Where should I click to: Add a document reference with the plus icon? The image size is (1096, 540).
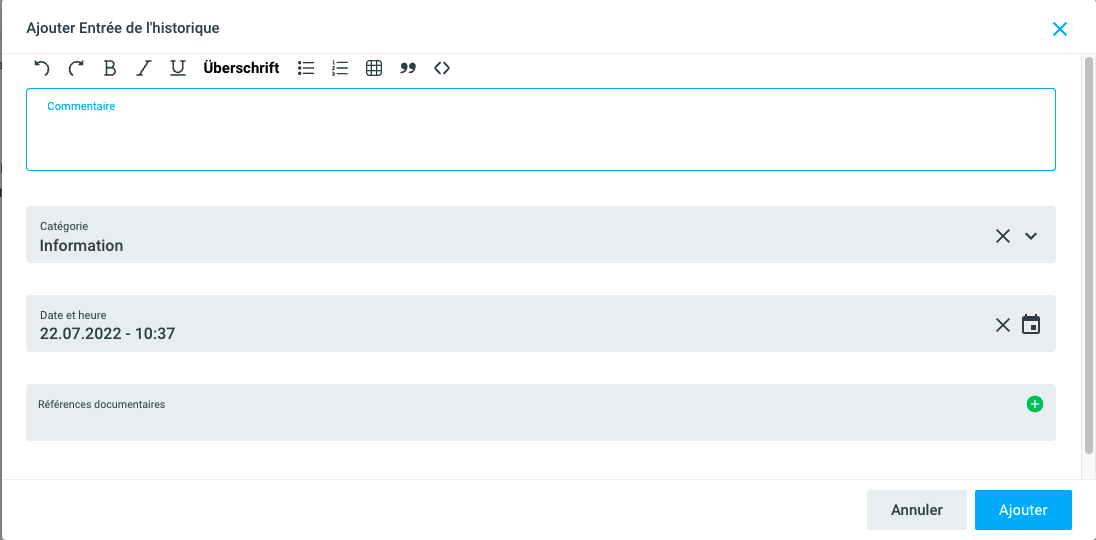[1035, 404]
